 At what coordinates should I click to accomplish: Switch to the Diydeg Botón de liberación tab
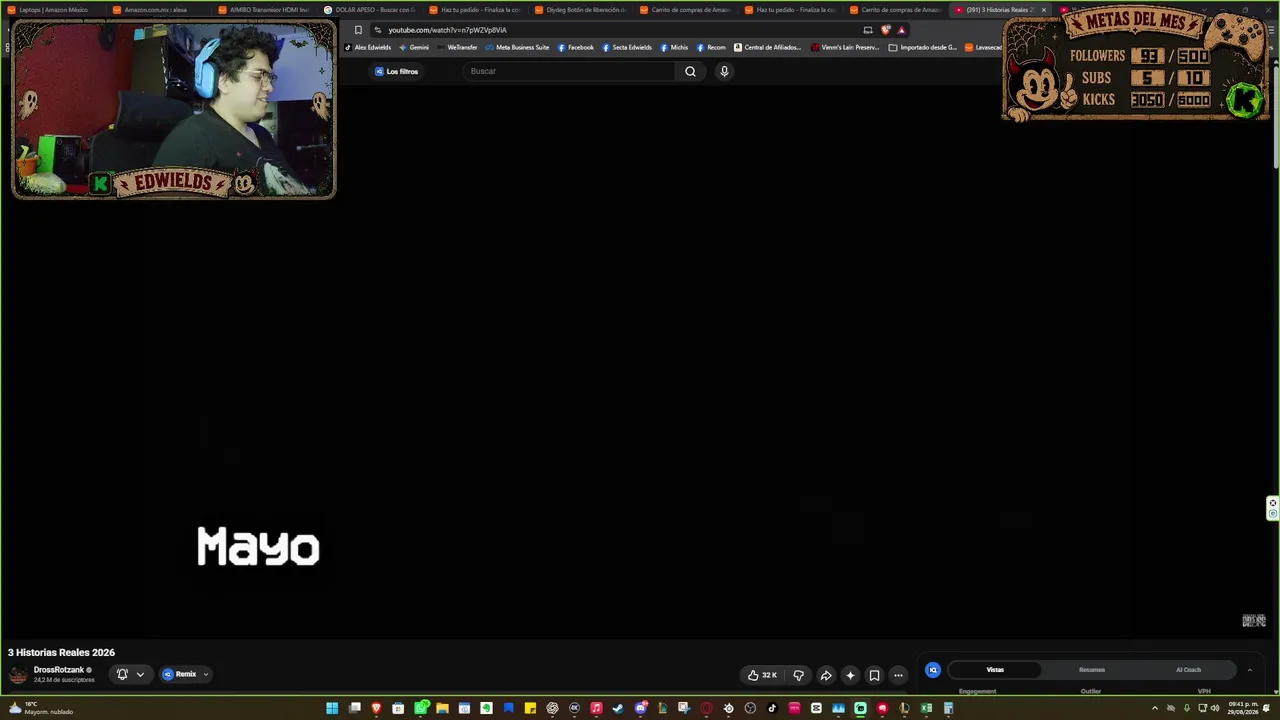coord(580,10)
